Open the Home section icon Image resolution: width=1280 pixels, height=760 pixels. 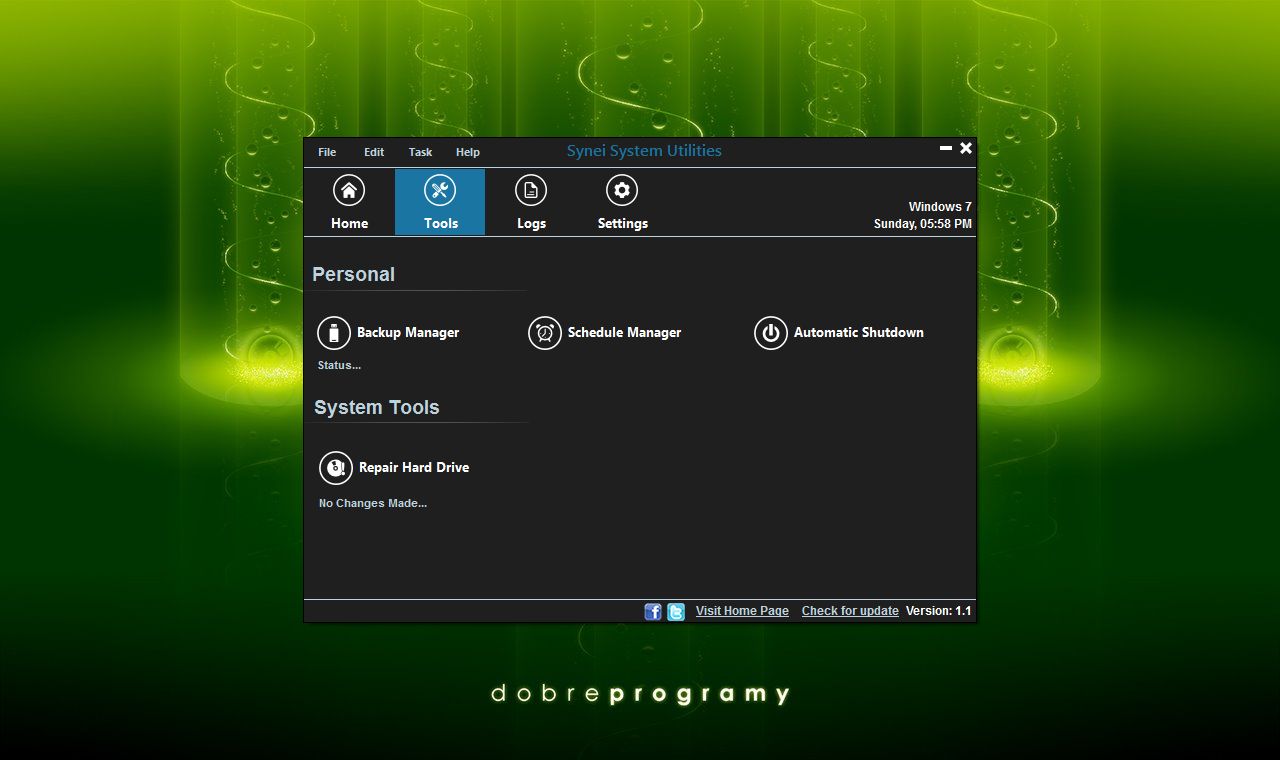[x=349, y=190]
